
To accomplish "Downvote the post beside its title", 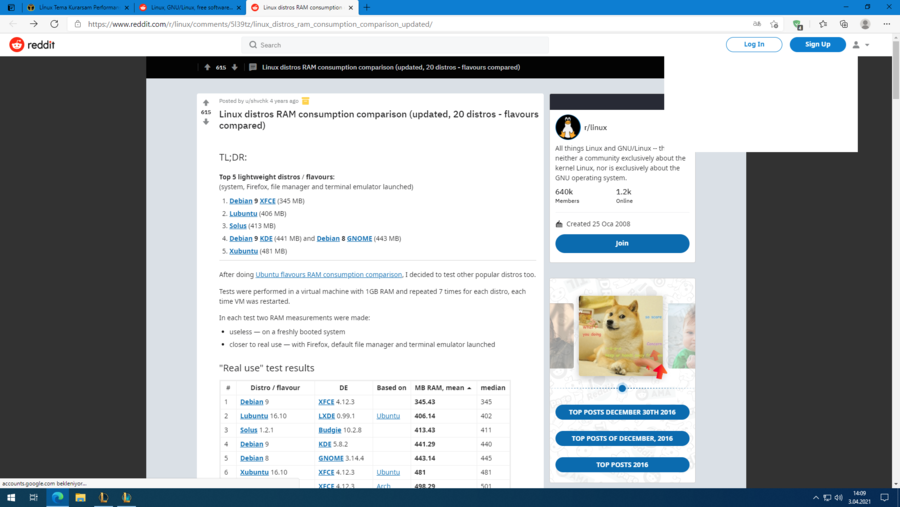I will [x=205, y=122].
